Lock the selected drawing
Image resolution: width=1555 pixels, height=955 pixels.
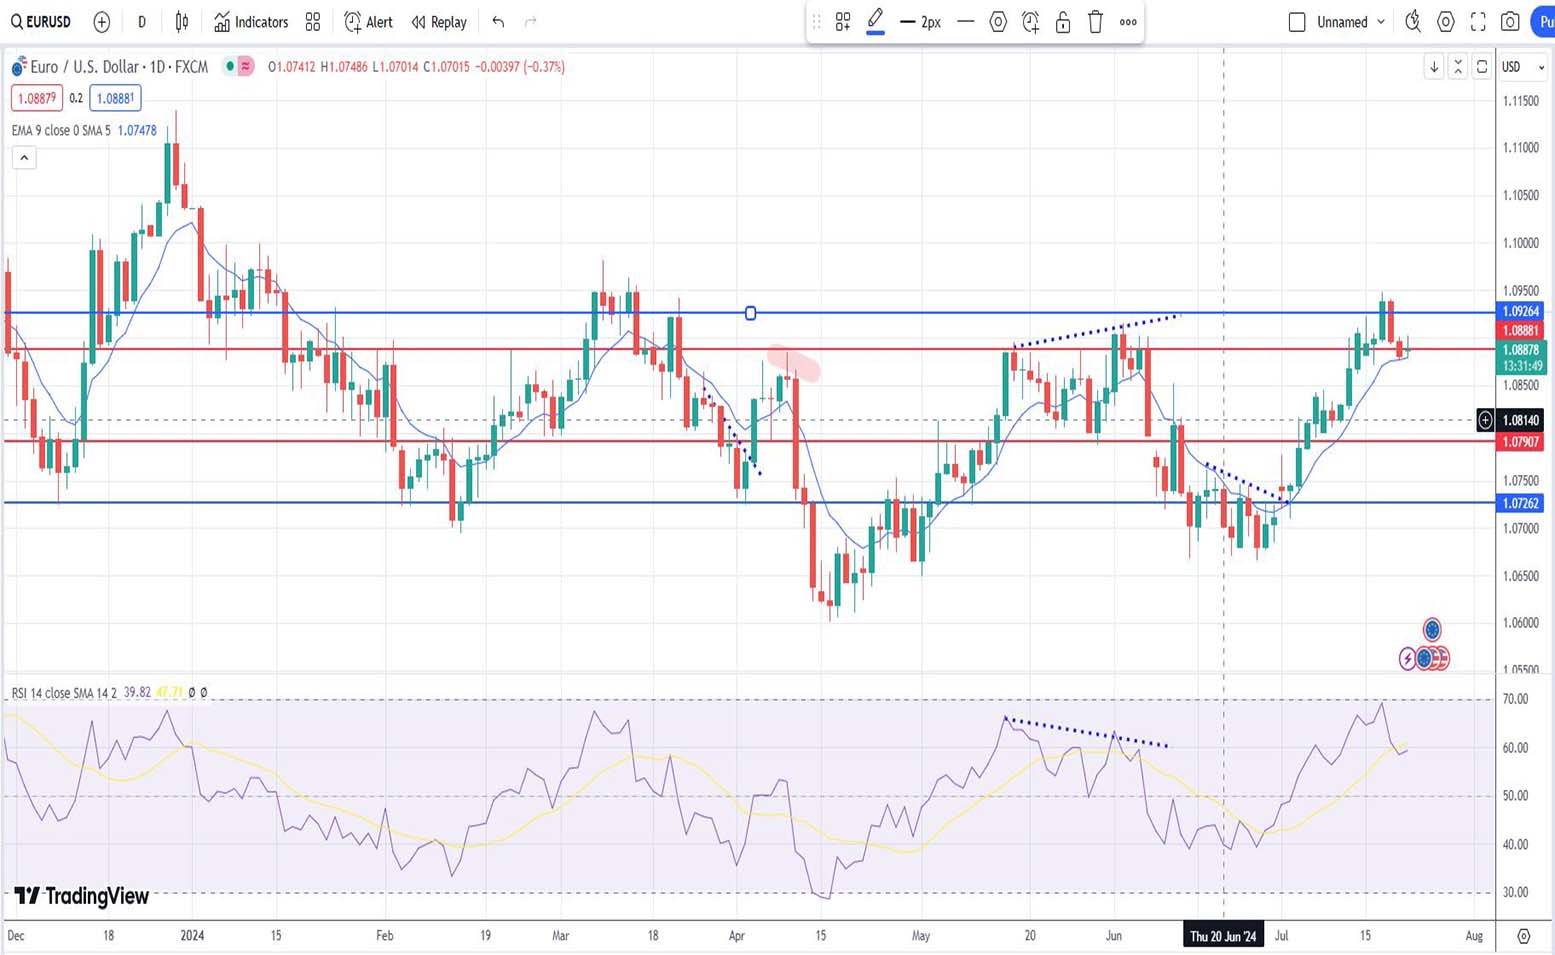[x=1063, y=22]
